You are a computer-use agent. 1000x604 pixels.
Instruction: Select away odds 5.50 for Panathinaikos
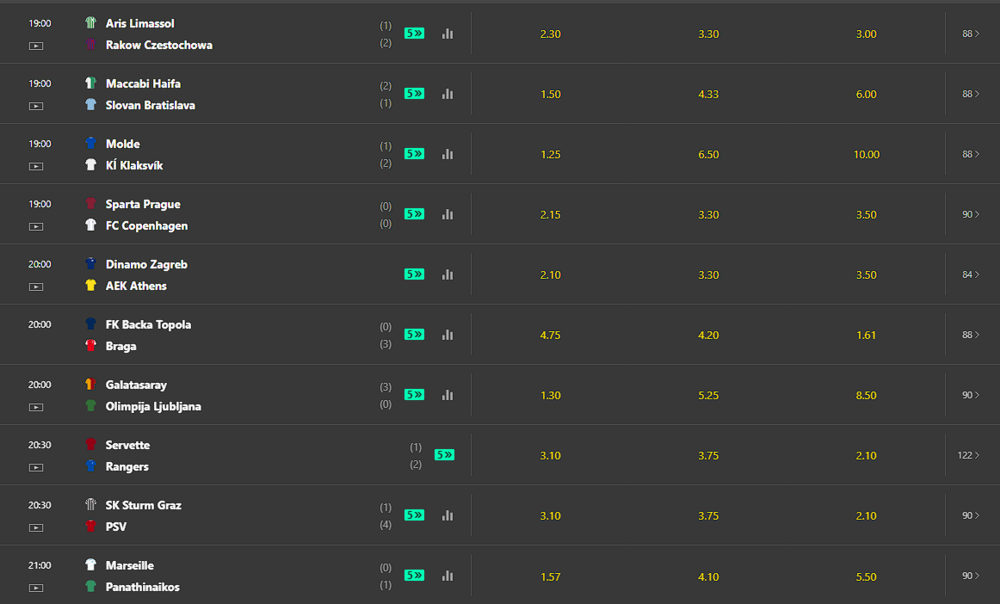point(866,577)
